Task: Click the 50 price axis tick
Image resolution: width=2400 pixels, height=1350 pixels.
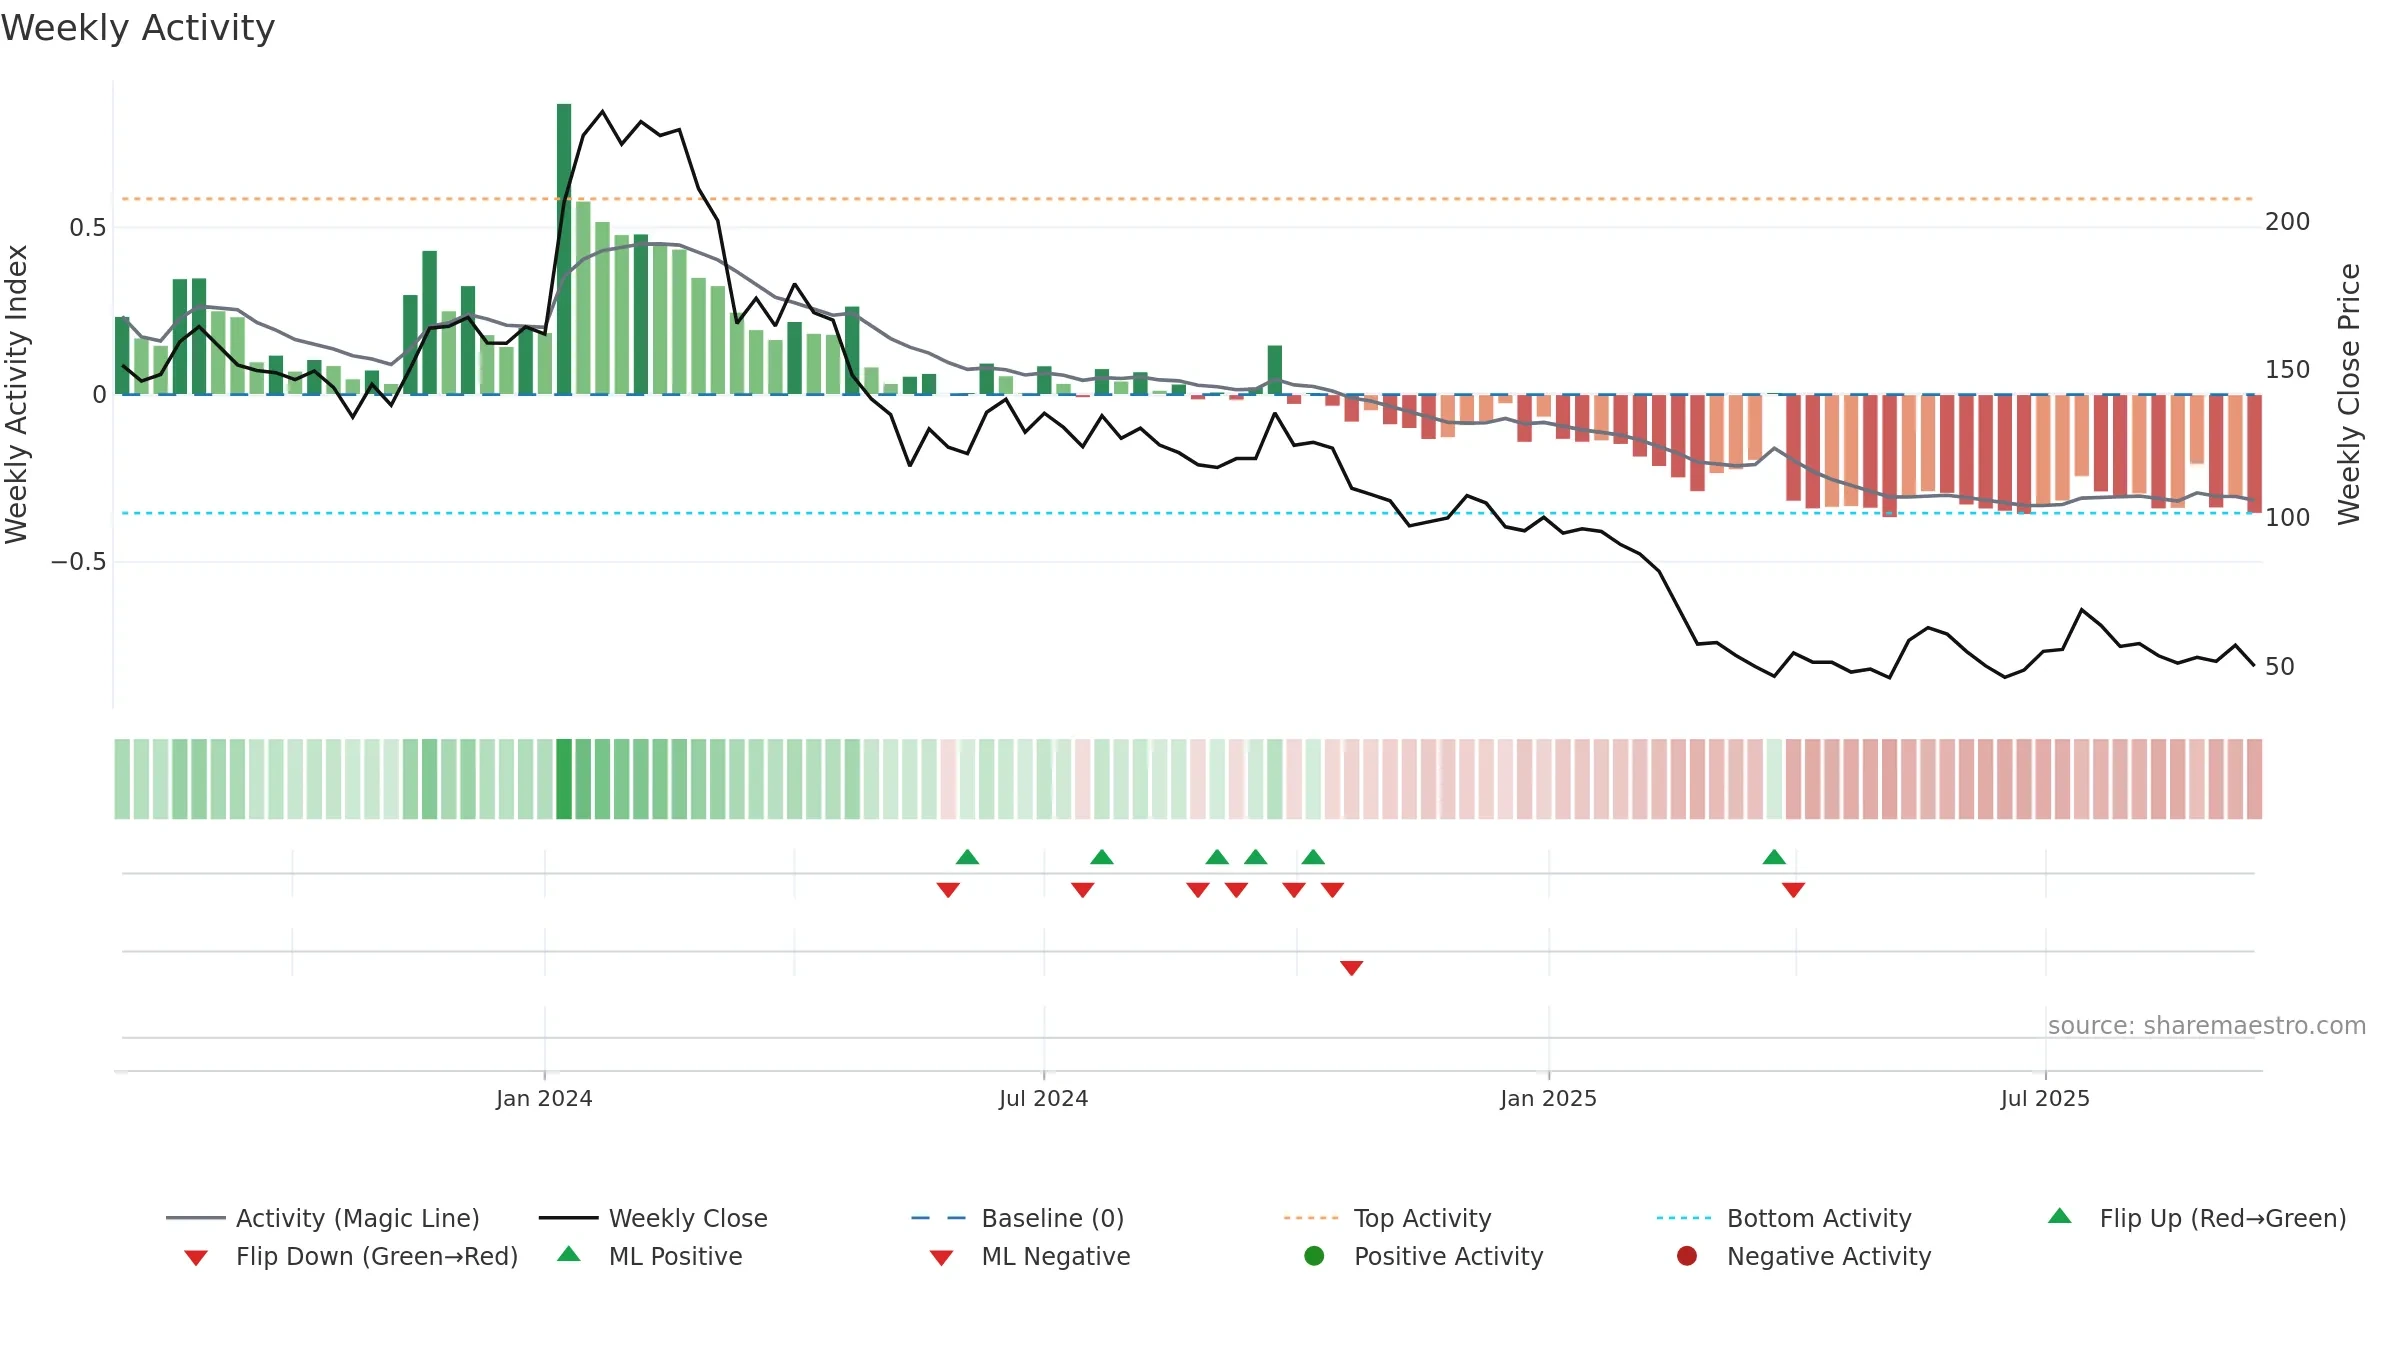Action: (x=2280, y=666)
